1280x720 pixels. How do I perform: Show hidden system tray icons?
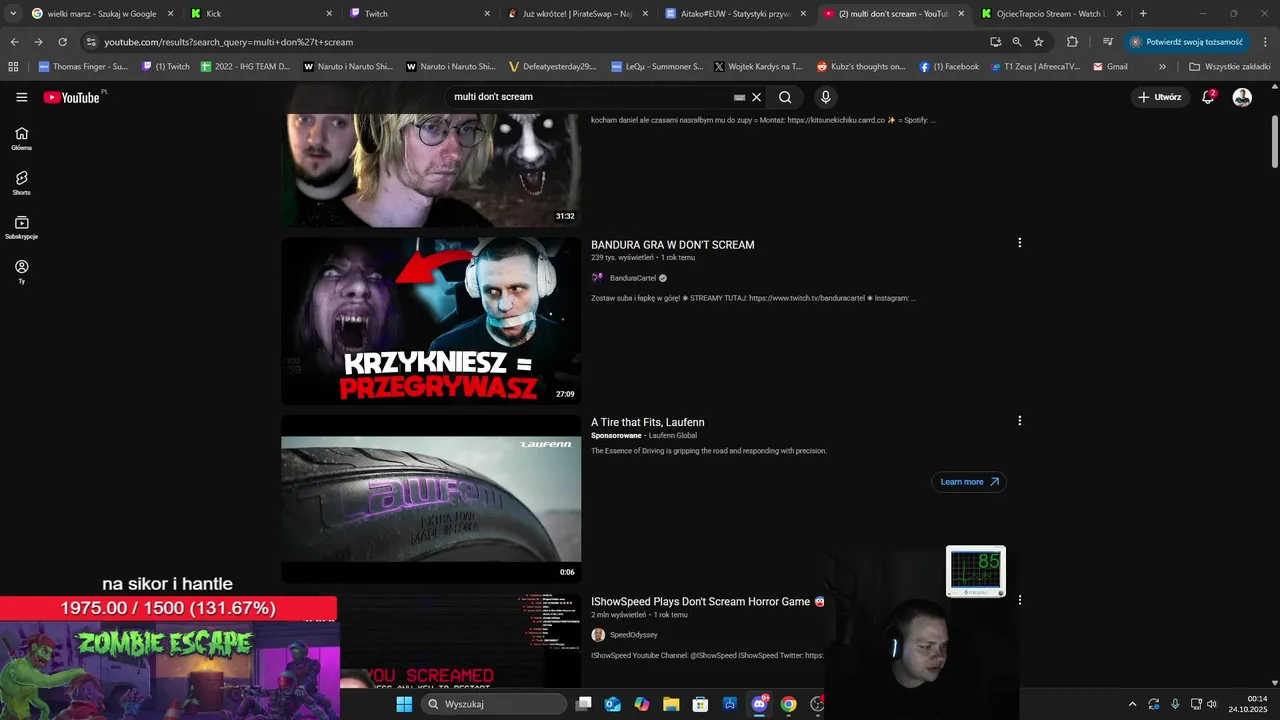[x=1132, y=704]
